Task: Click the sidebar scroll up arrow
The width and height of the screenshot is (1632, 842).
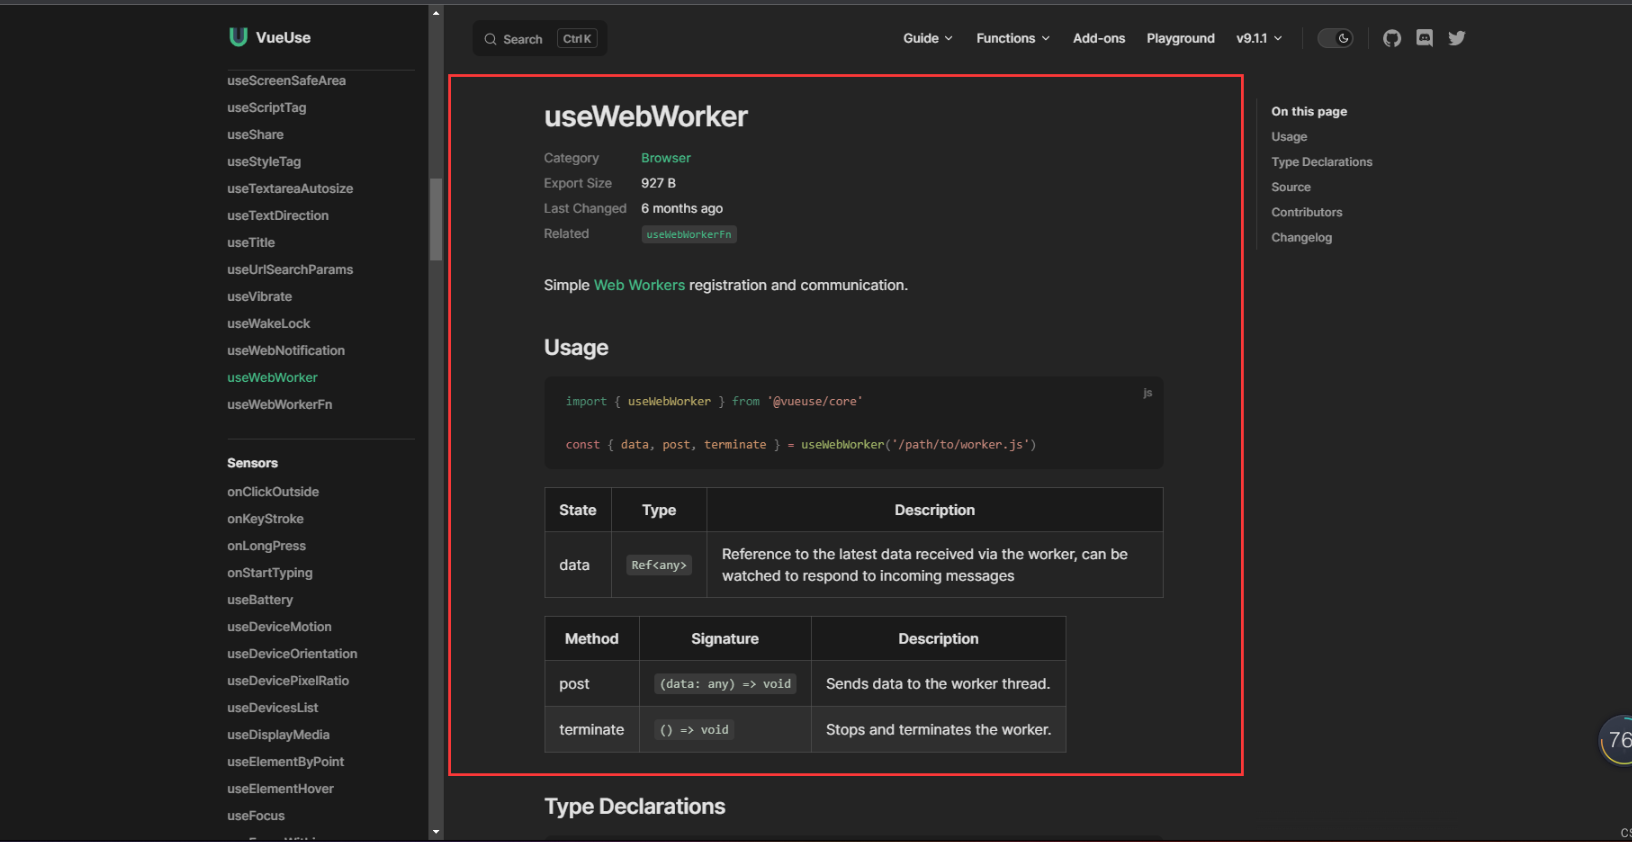Action: [x=436, y=13]
